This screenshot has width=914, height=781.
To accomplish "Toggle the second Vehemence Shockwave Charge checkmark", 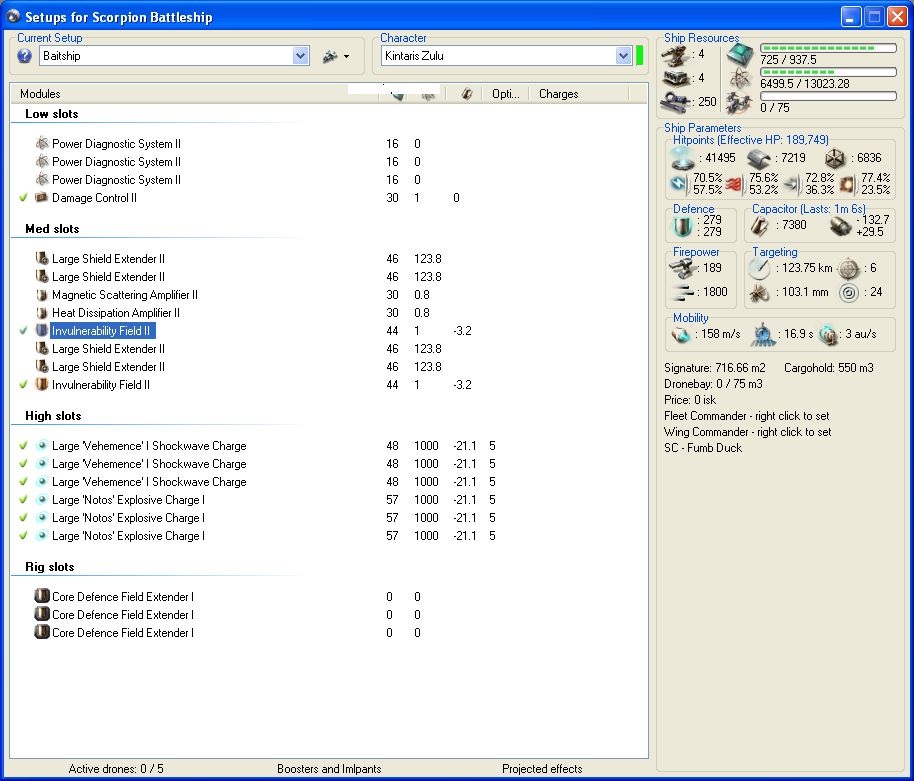I will [x=23, y=464].
